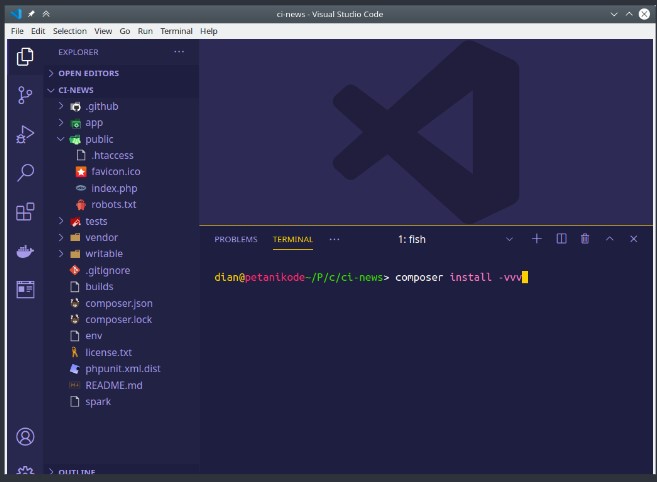The height and width of the screenshot is (482, 657).
Task: Open the Edit menu
Action: tap(38, 31)
